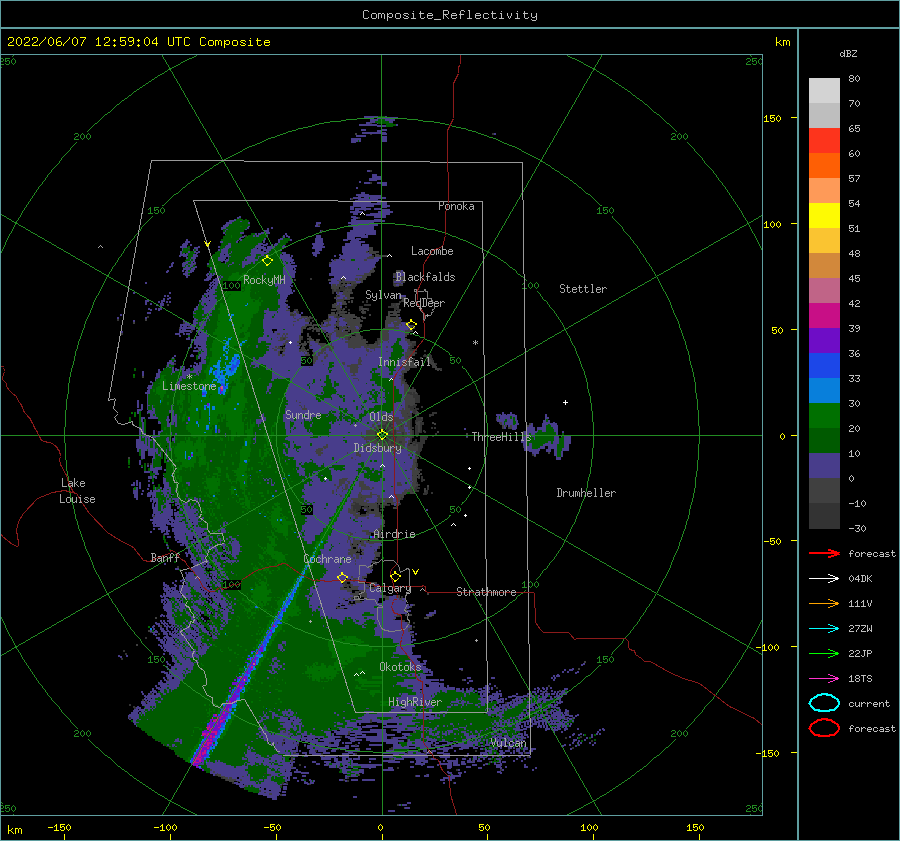Click the dBZ legend heading

click(848, 53)
